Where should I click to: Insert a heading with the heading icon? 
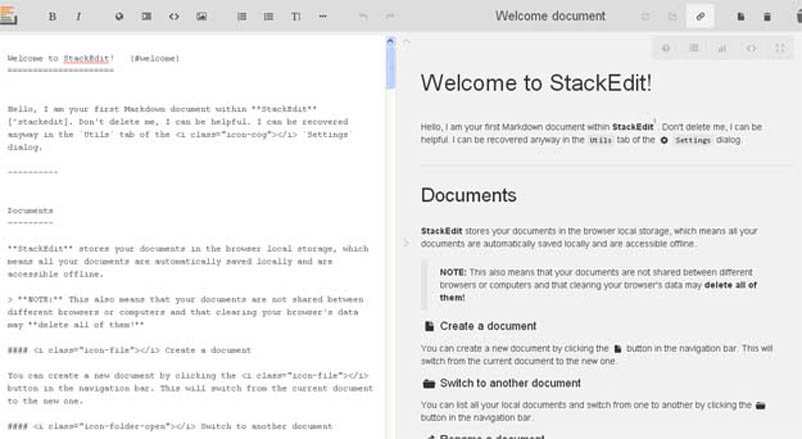point(296,17)
